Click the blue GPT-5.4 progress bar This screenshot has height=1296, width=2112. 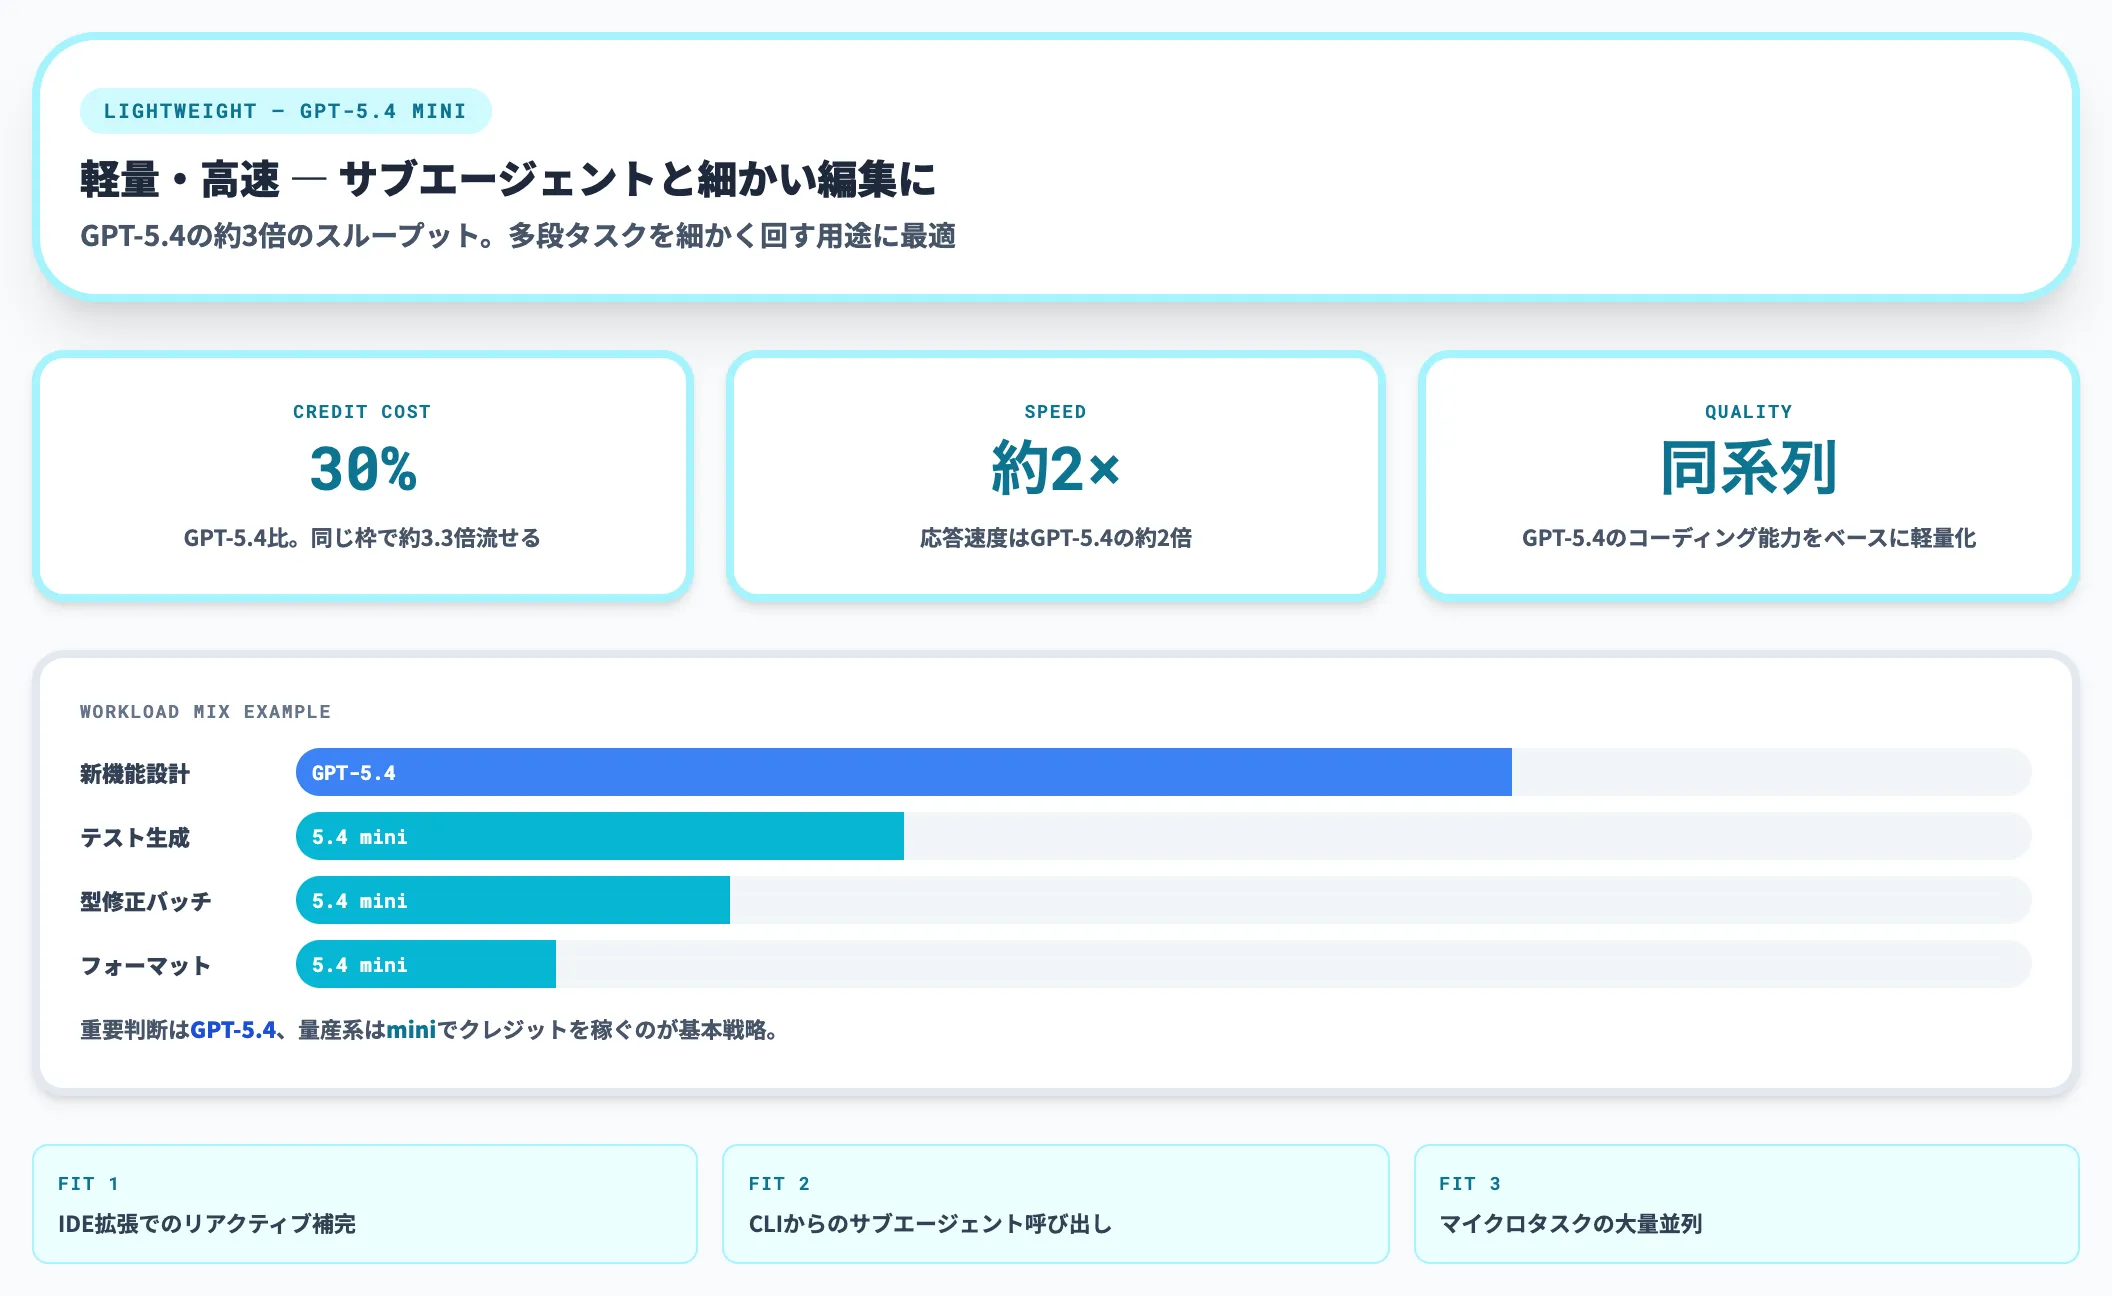[903, 772]
